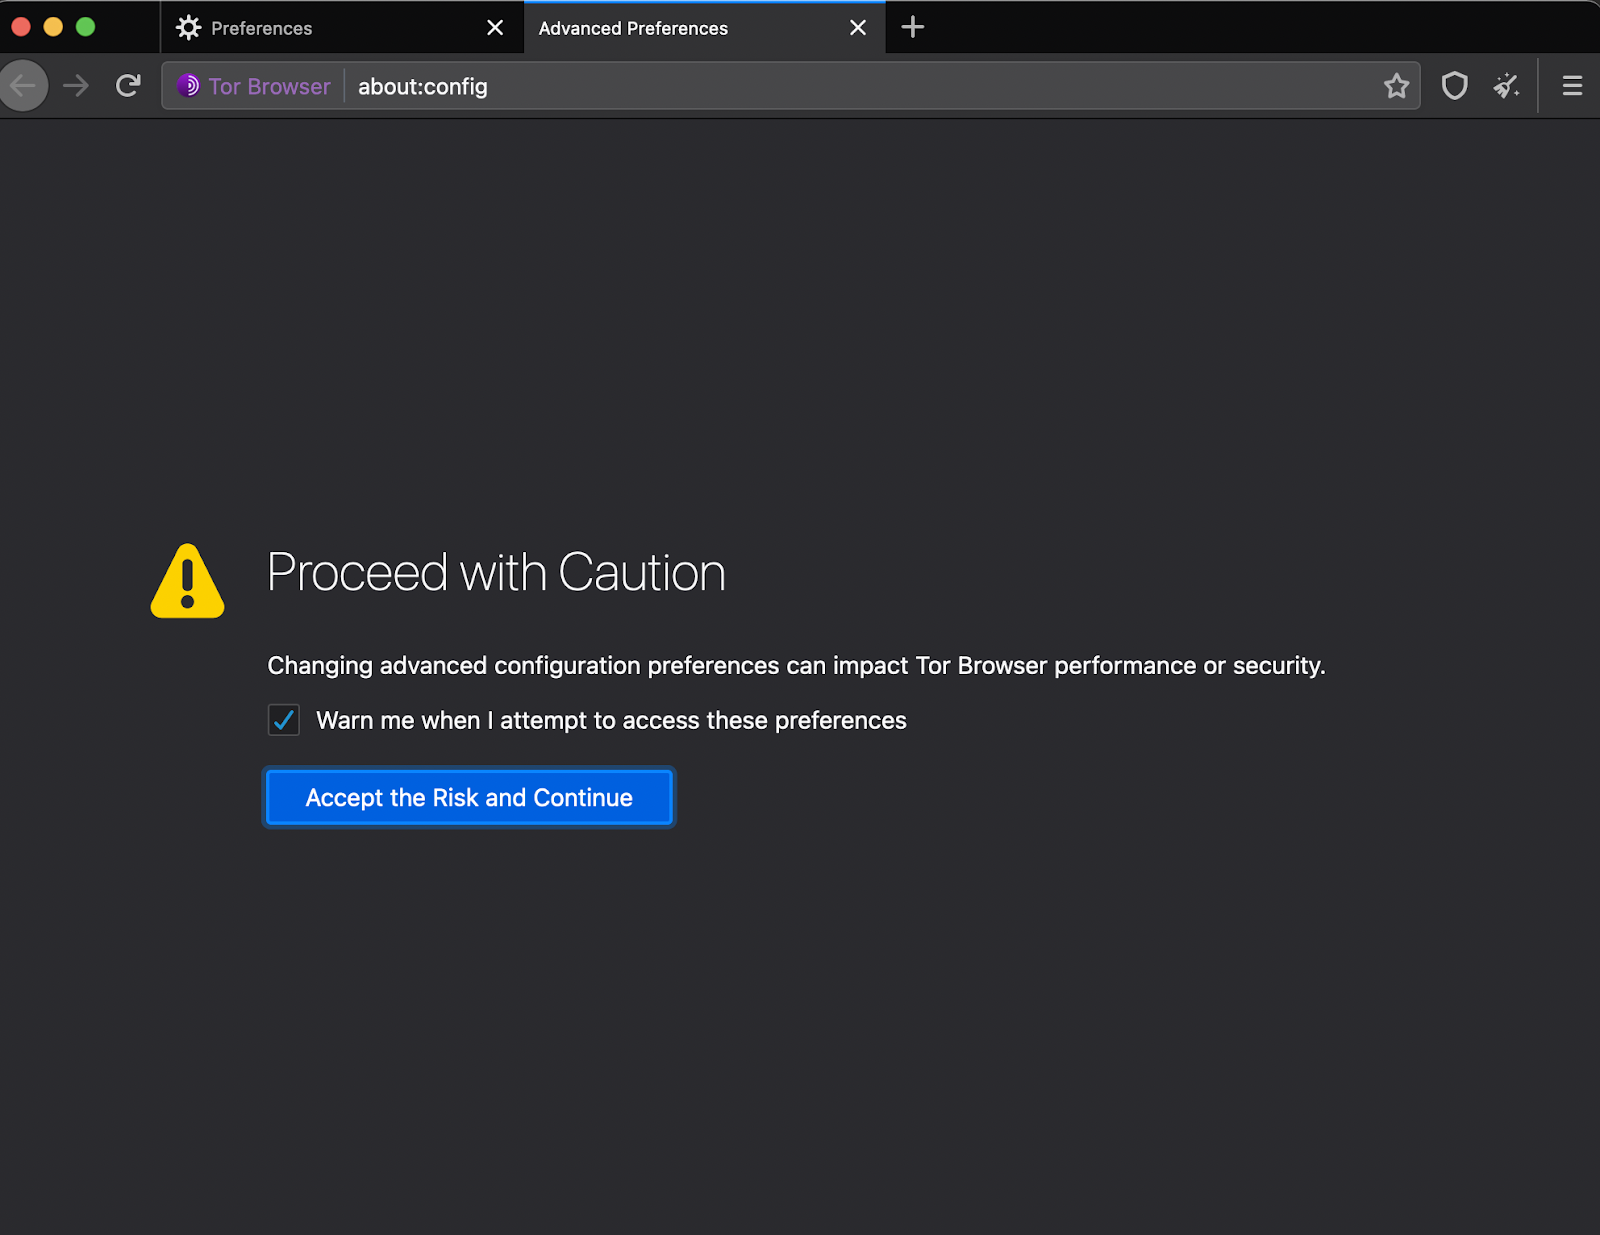Screen dimensions: 1600x1235
Task: Close the Advanced Preferences tab
Action: (x=858, y=28)
